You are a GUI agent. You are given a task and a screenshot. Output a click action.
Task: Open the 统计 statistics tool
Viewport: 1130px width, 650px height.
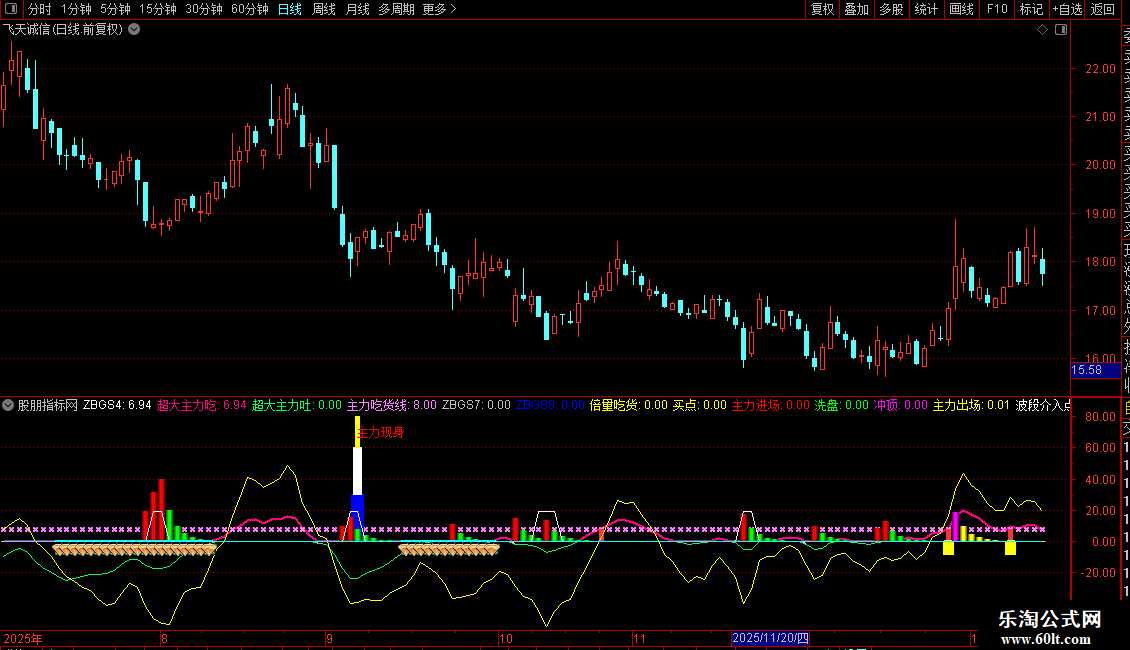pyautogui.click(x=926, y=9)
